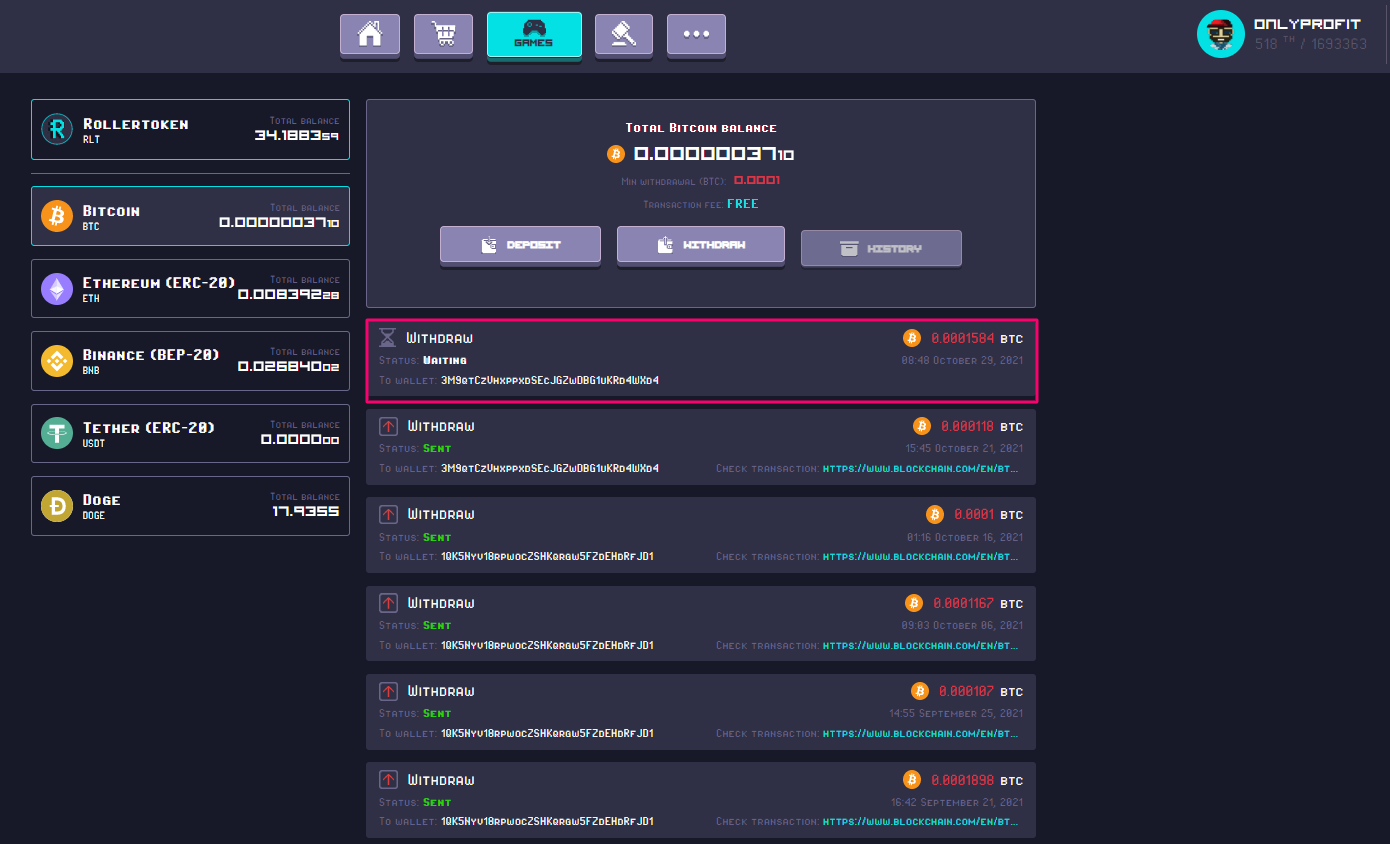Click Bitcoin icon beside total balance
Image resolution: width=1390 pixels, height=844 pixels.
pos(616,154)
